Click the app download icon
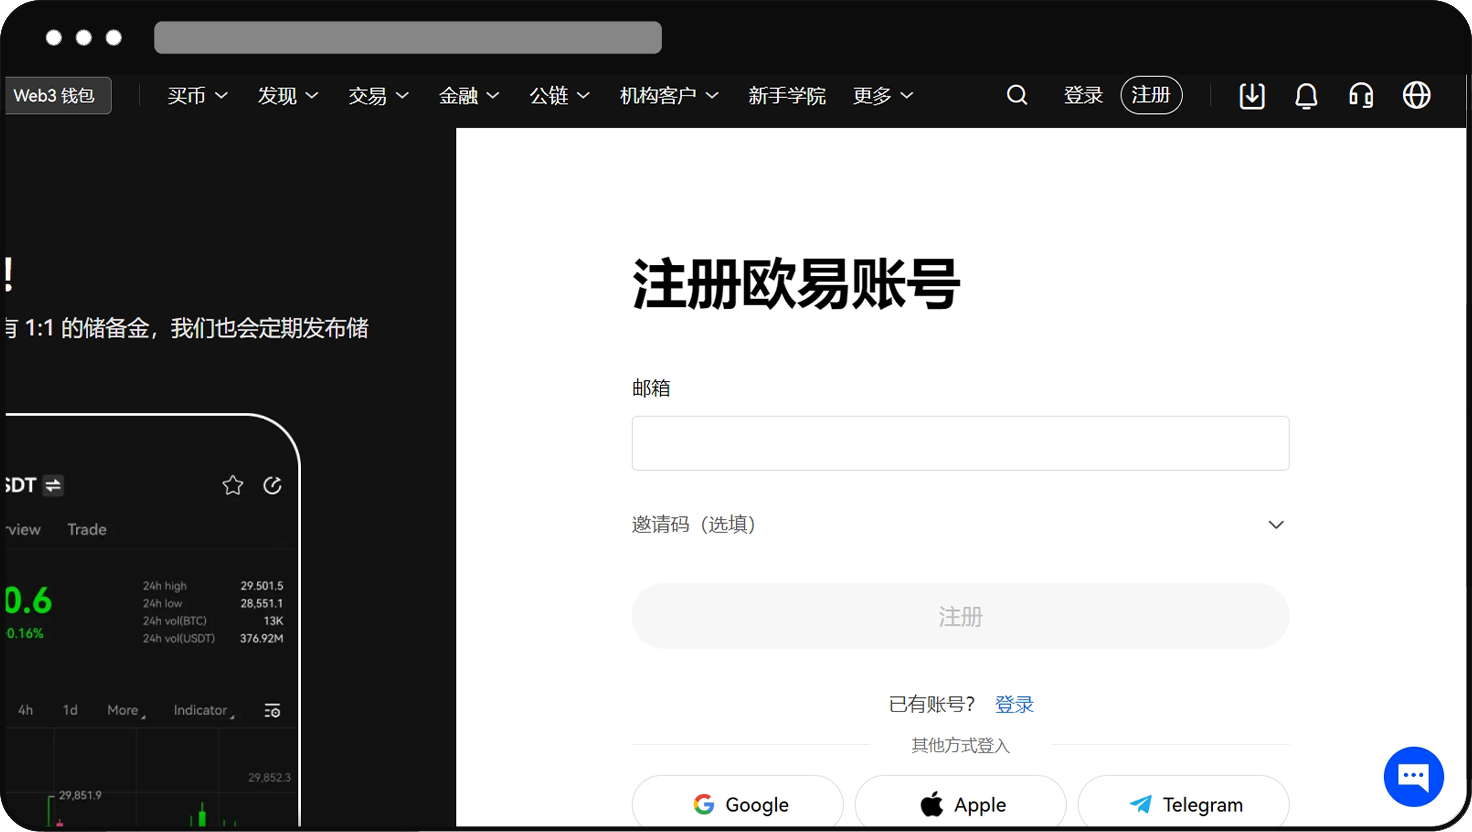The image size is (1472, 832). [1252, 95]
